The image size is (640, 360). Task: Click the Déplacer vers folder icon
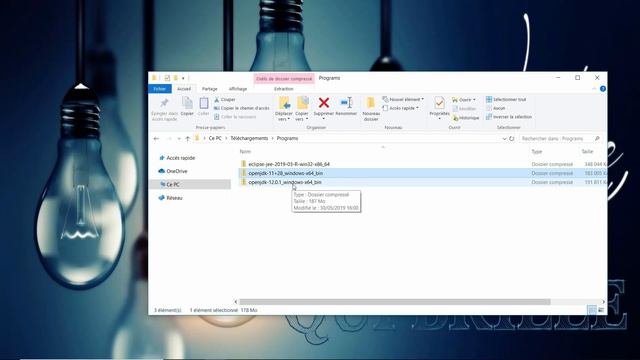tap(284, 103)
